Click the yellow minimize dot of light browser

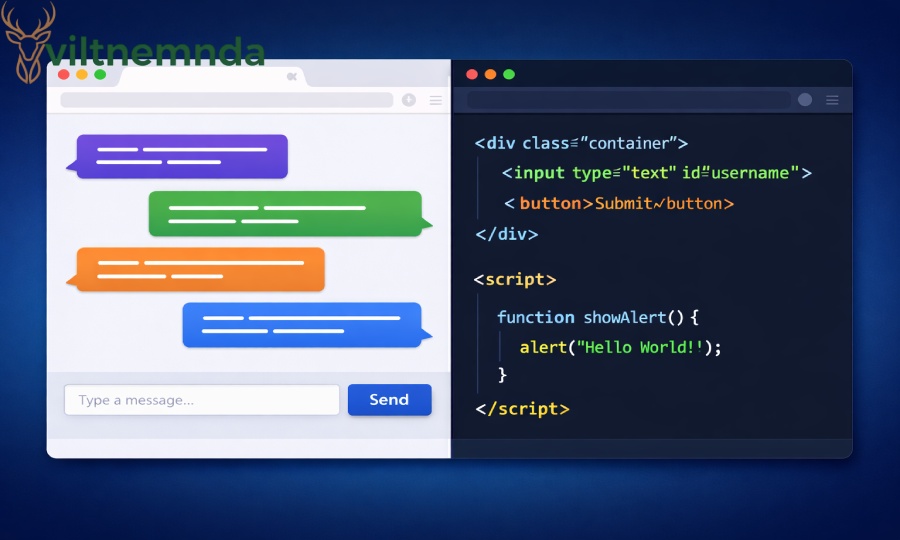(82, 74)
